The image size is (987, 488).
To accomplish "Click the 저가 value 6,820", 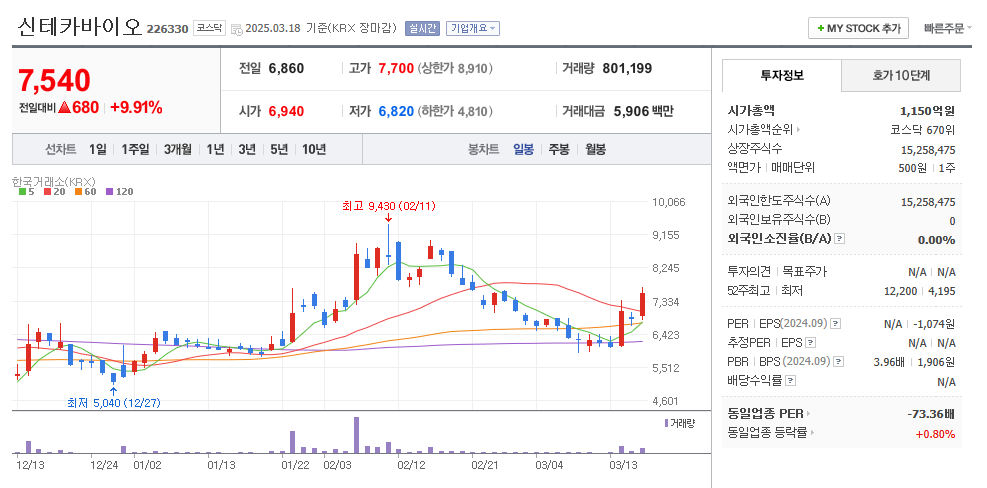I will click(396, 111).
